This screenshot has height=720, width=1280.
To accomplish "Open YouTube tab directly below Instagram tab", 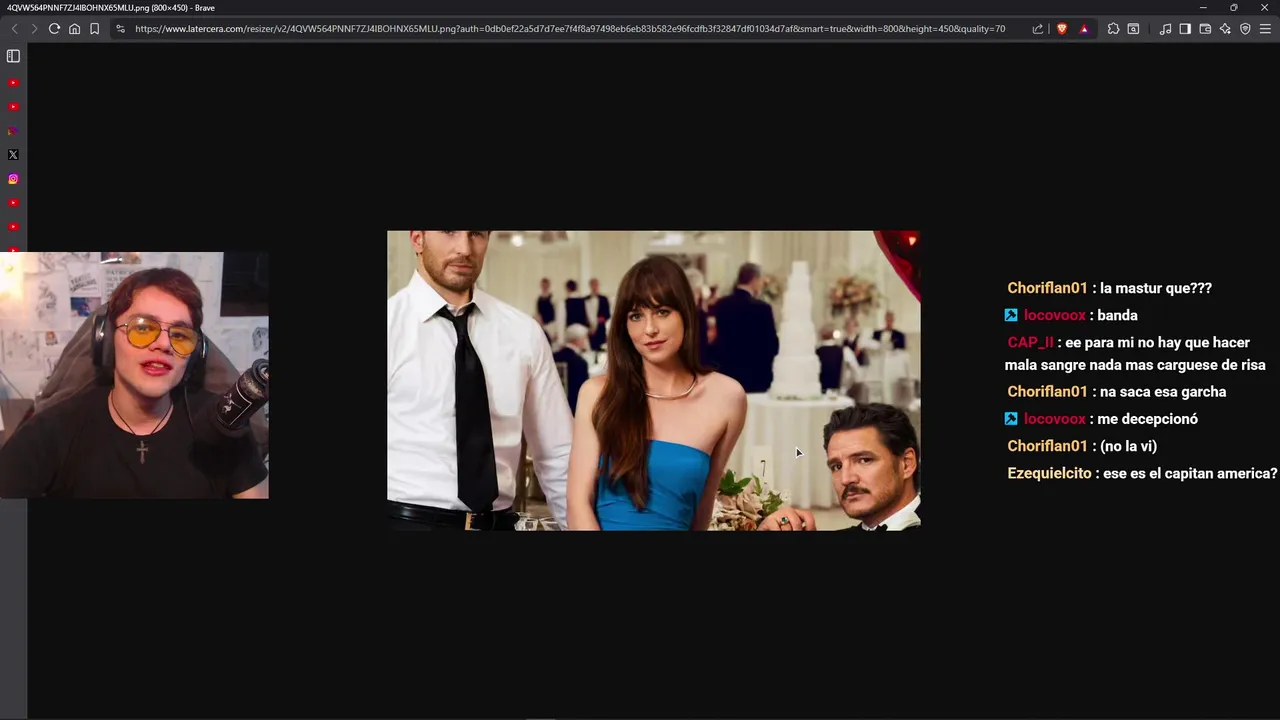I will point(13,203).
